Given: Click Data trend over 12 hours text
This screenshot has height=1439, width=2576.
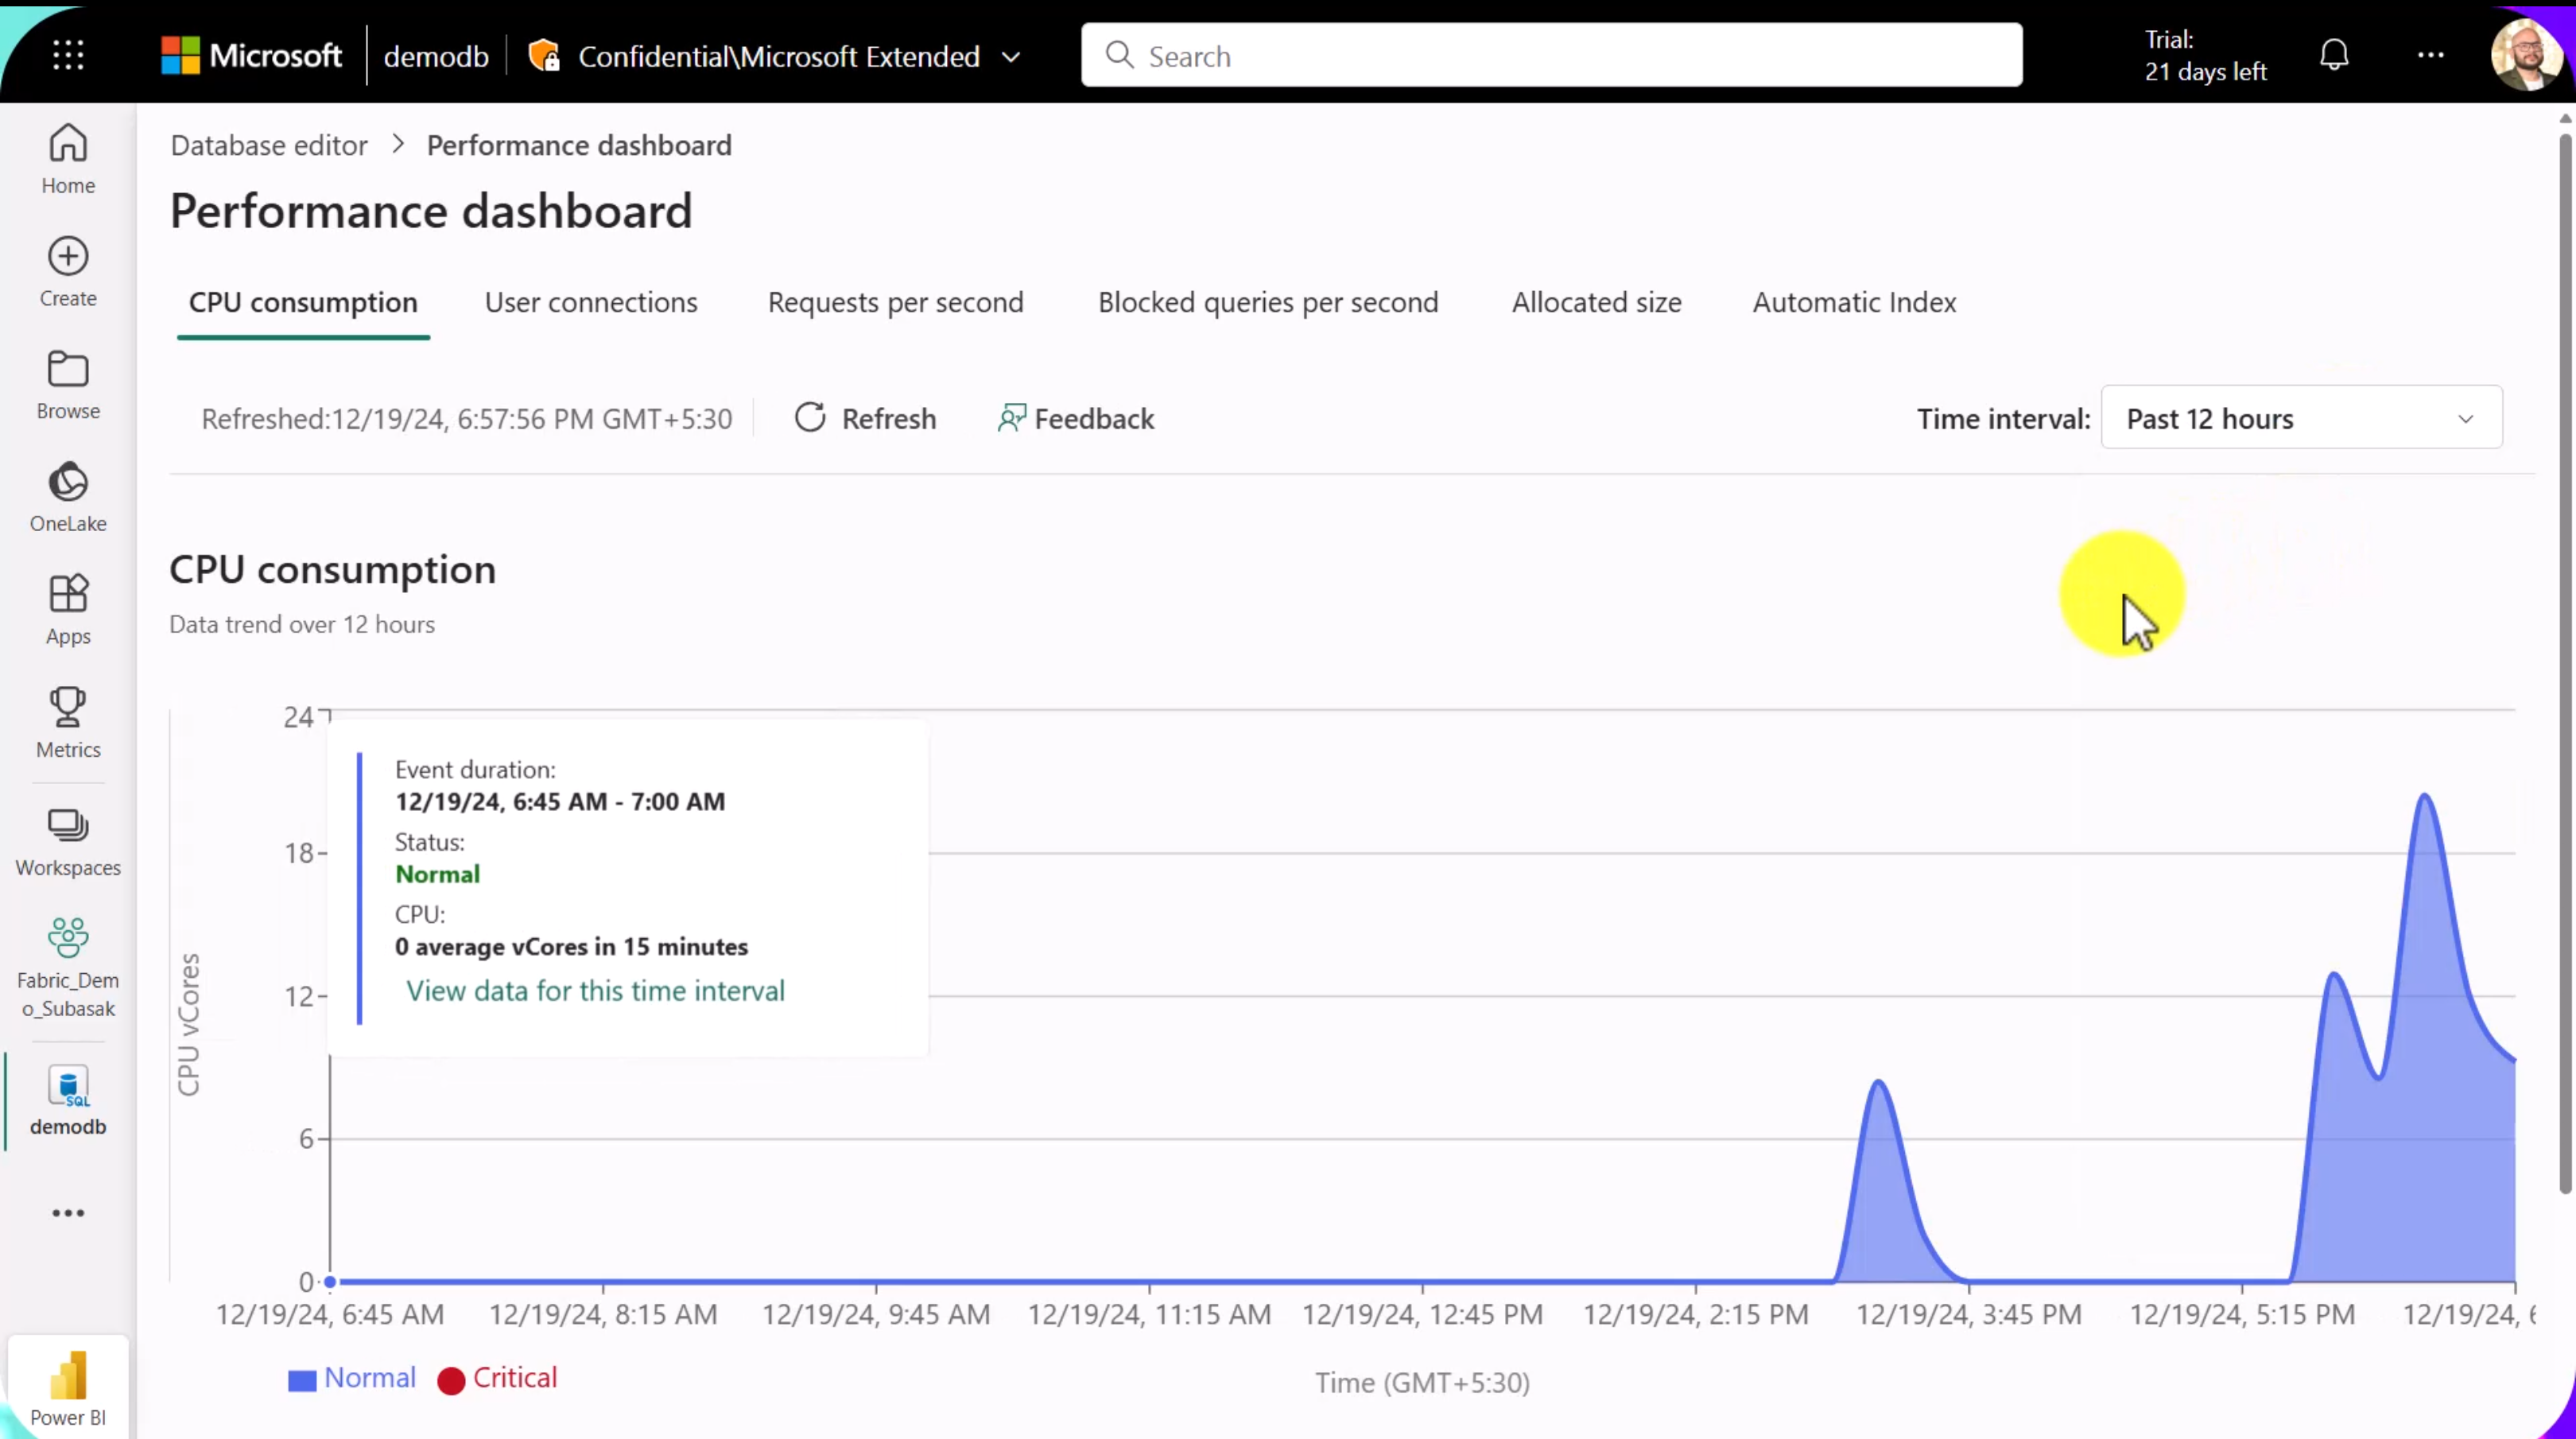Looking at the screenshot, I should [x=302, y=624].
